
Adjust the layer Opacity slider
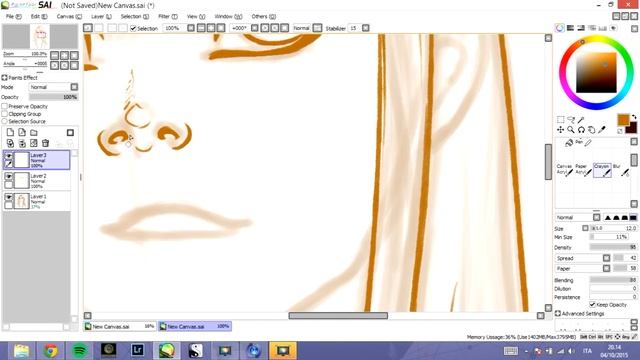[x=53, y=97]
